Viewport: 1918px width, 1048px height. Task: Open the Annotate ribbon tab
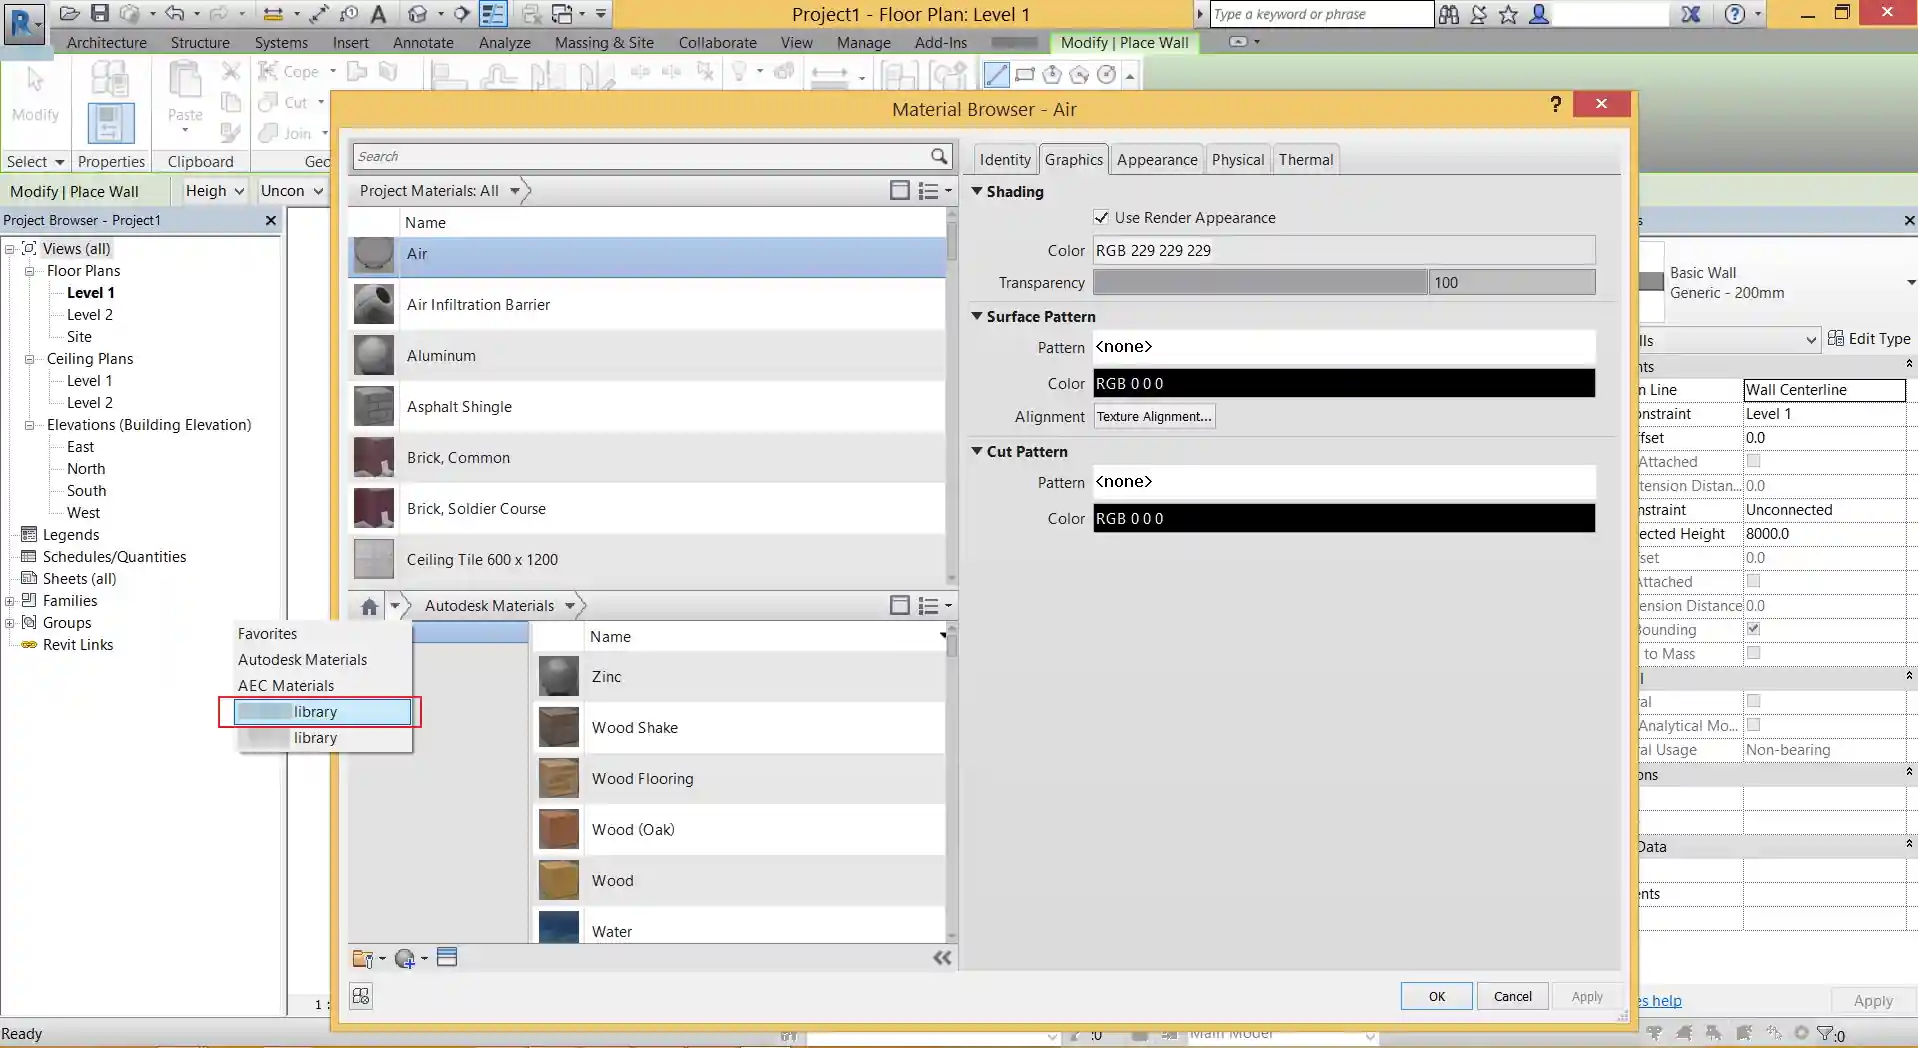click(x=422, y=43)
